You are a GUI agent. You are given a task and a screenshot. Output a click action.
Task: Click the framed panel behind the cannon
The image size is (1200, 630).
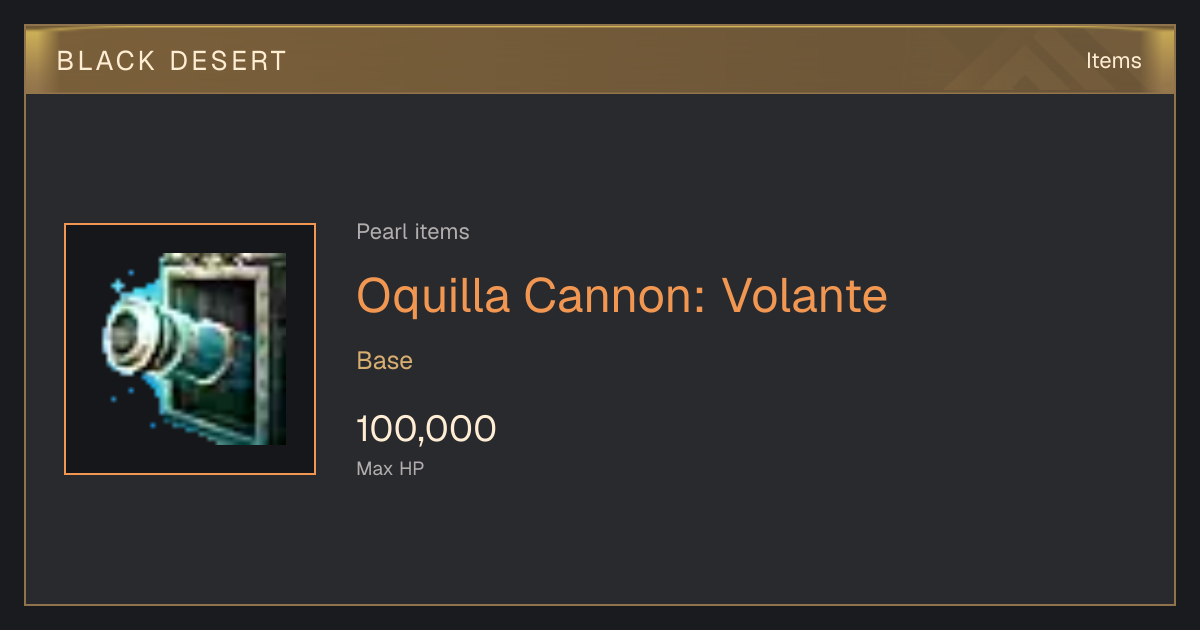(x=218, y=346)
